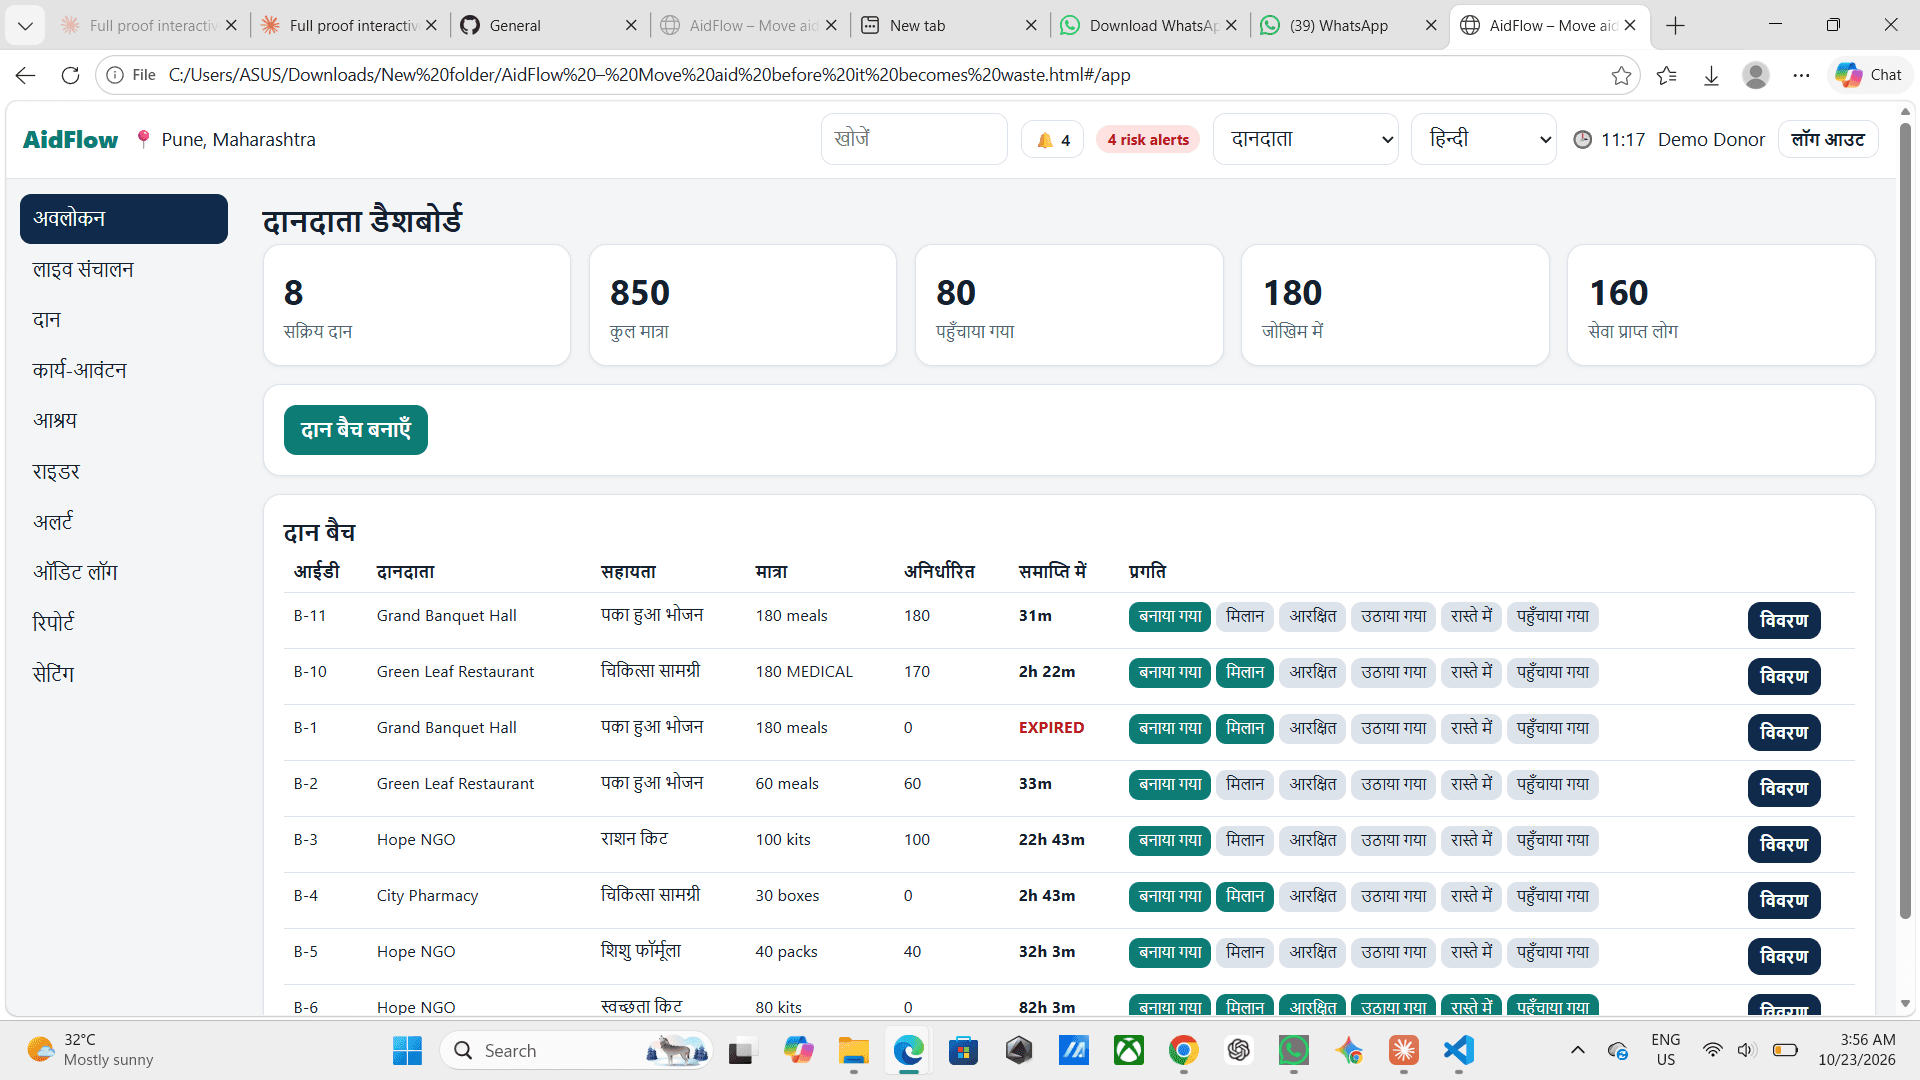Open विवरण for batch B-10
This screenshot has width=1920, height=1080.
pos(1784,677)
